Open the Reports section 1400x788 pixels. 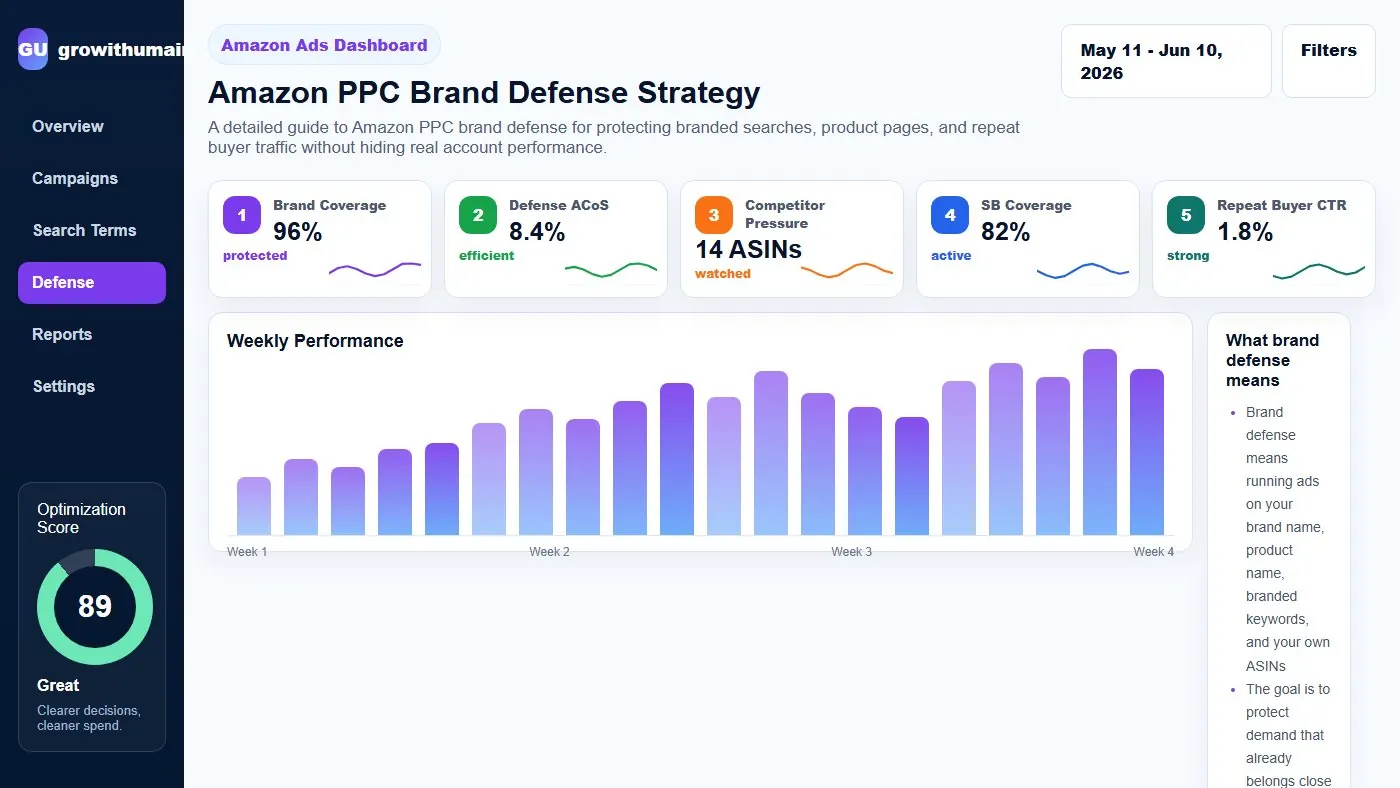point(92,334)
